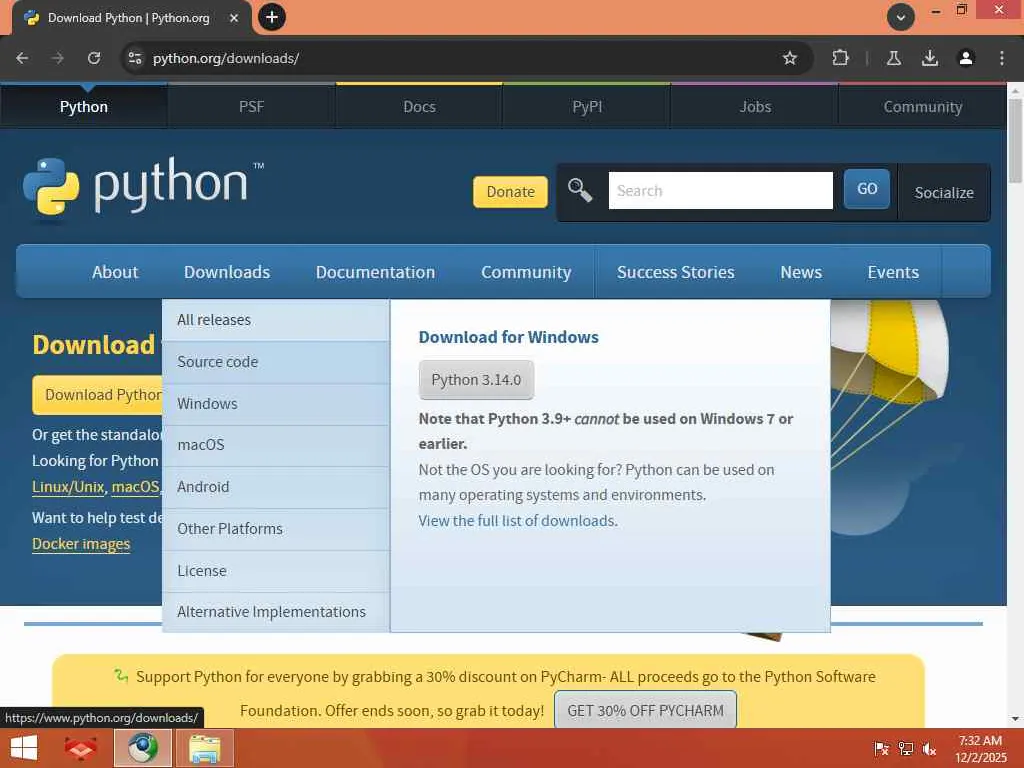The height and width of the screenshot is (768, 1024).
Task: Expand the tab search dropdown arrow
Action: (x=901, y=18)
